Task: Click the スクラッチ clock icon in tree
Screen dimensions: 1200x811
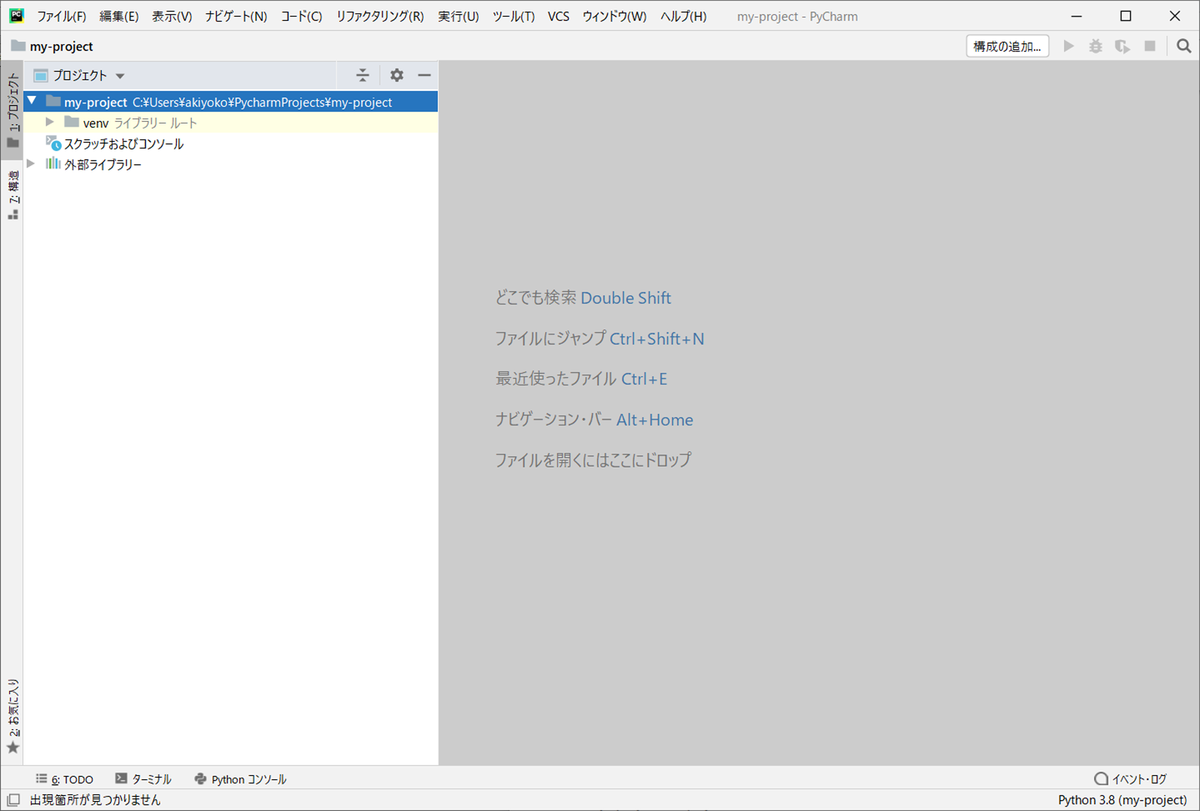Action: click(53, 143)
